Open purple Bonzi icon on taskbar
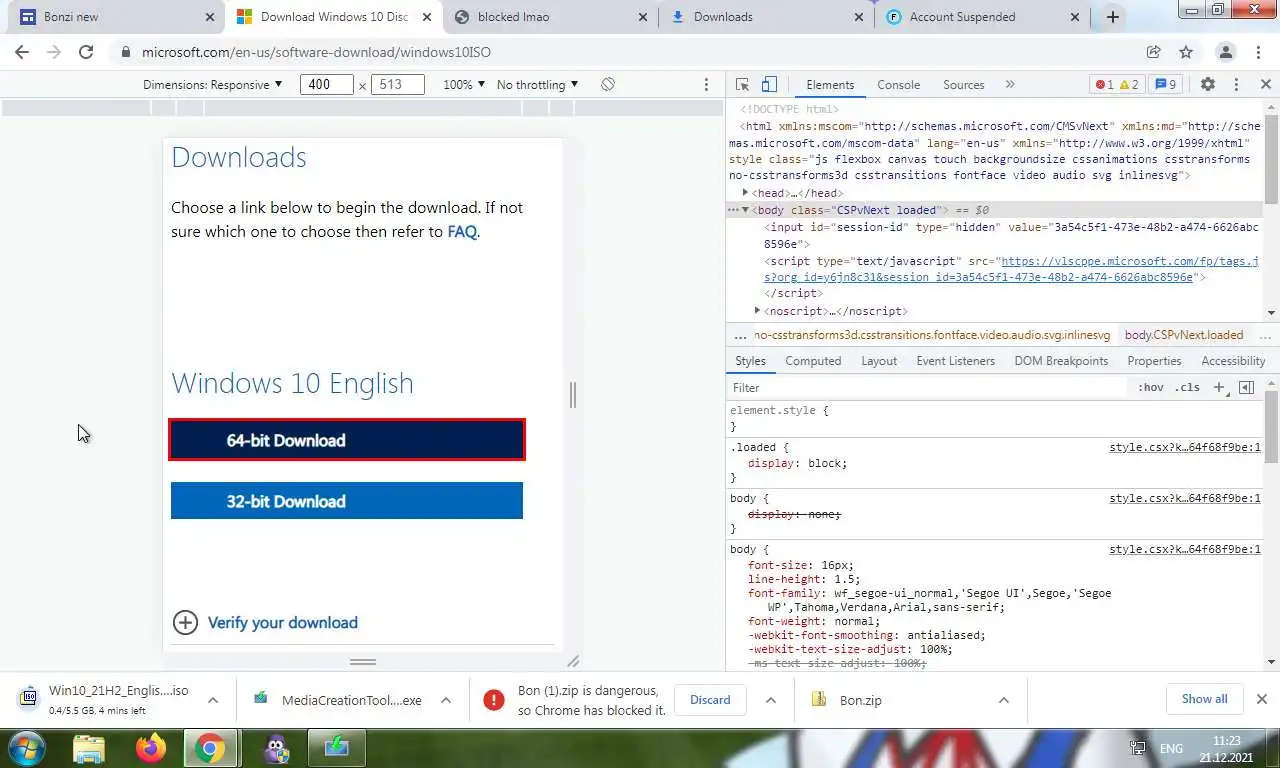Viewport: 1280px width, 768px height. click(x=277, y=748)
